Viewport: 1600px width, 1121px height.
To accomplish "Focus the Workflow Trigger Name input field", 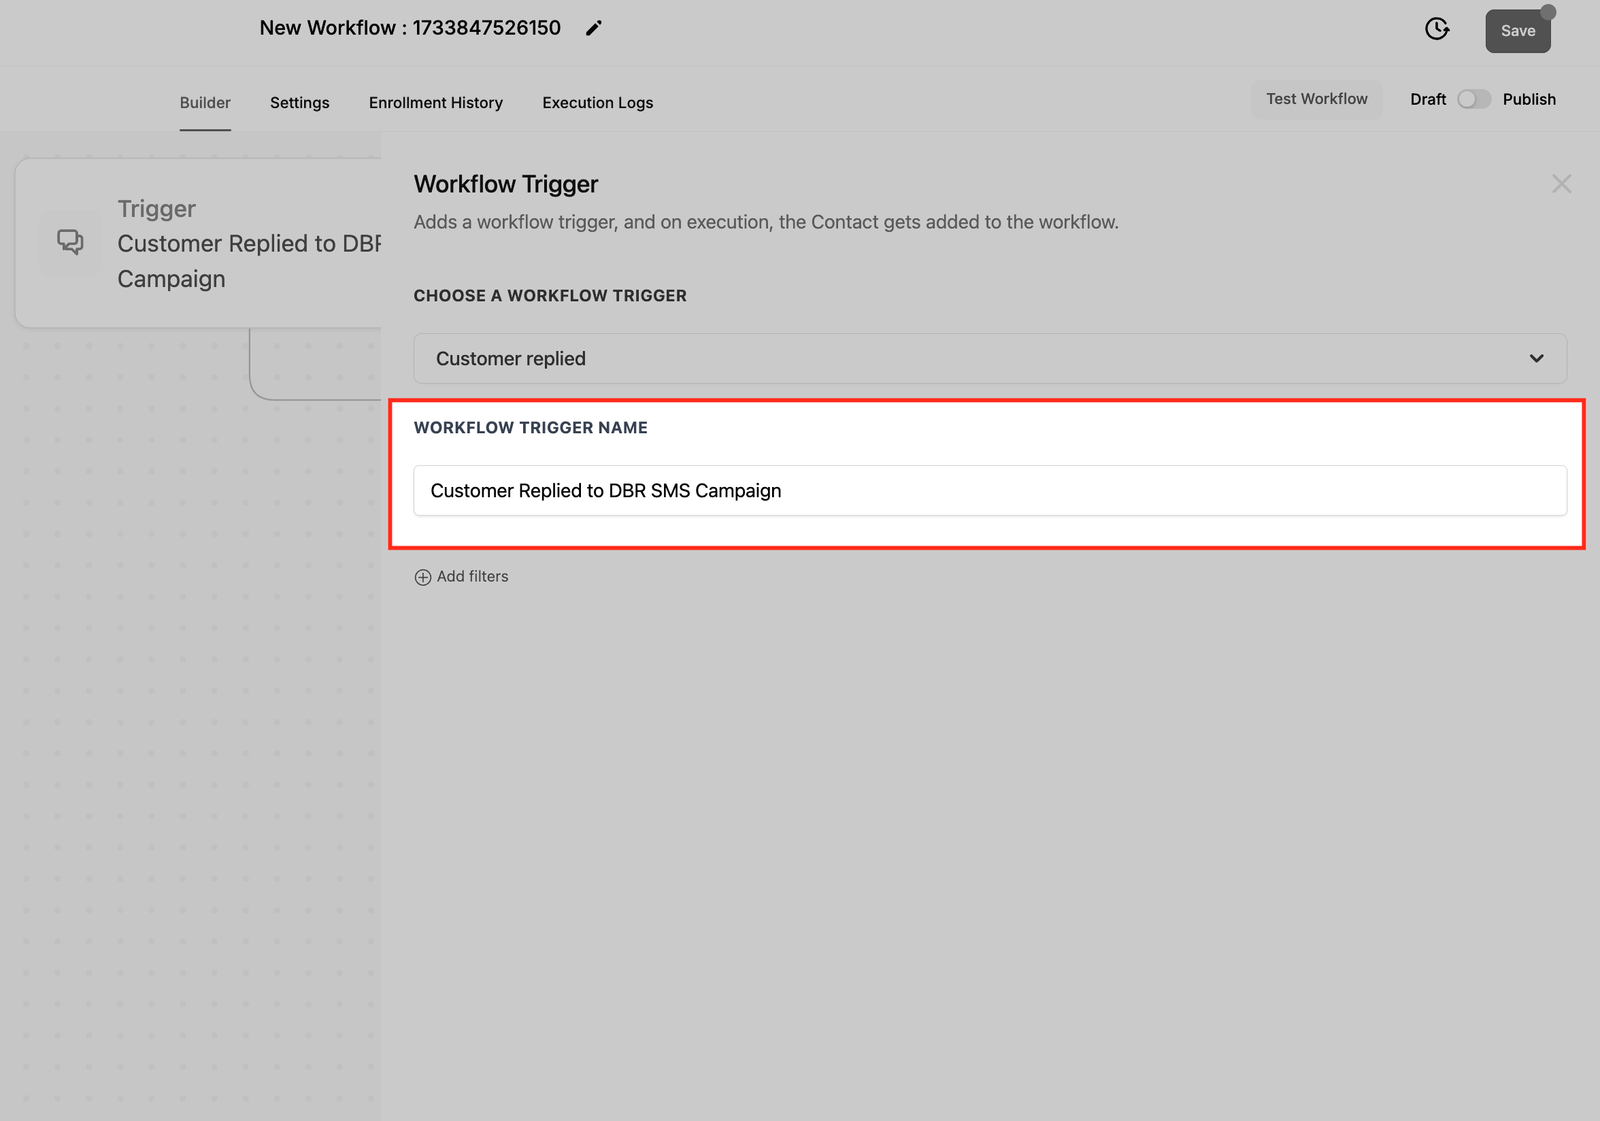I will (x=989, y=491).
